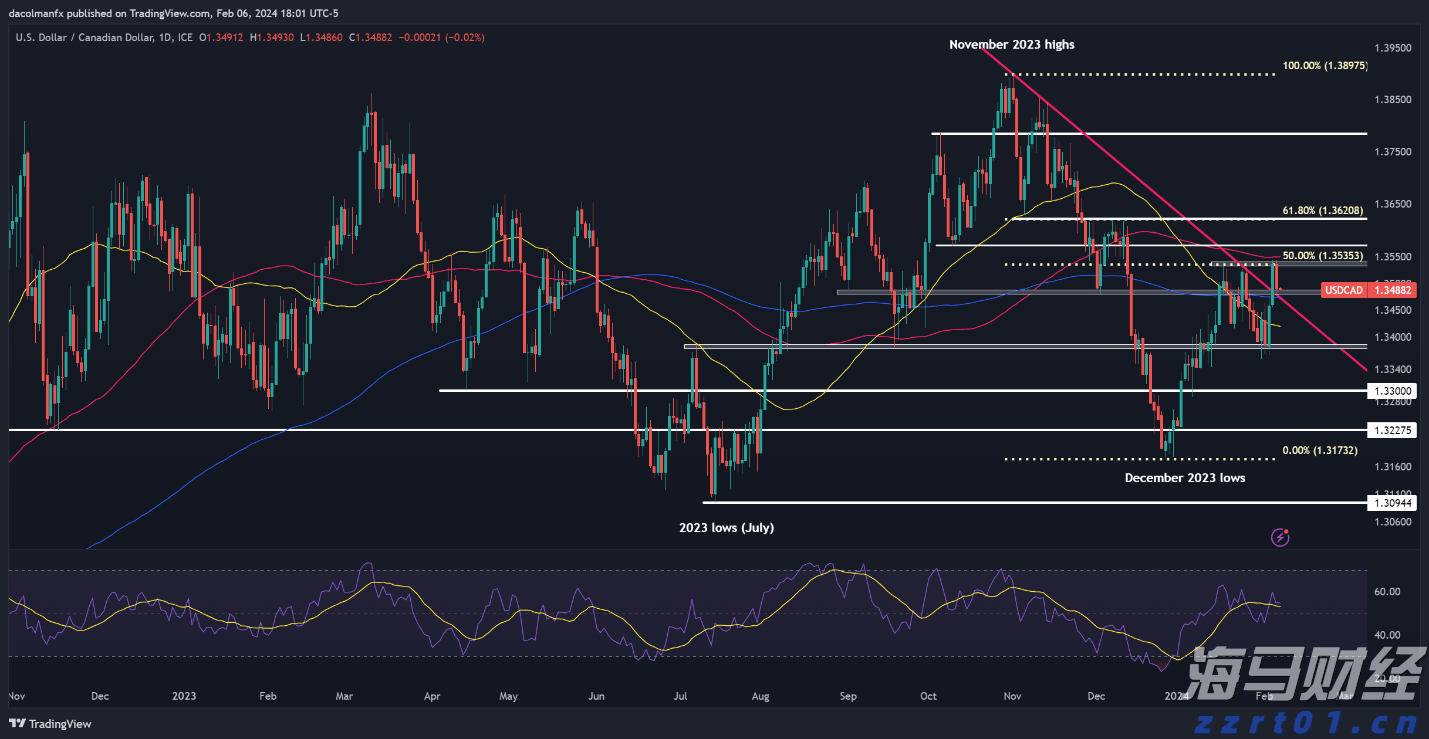Click the Jun label on time axis
The width and height of the screenshot is (1429, 739).
(599, 694)
